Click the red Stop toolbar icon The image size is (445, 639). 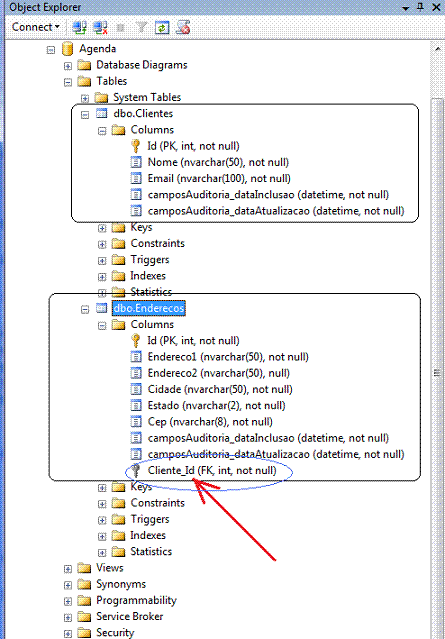click(x=183, y=27)
